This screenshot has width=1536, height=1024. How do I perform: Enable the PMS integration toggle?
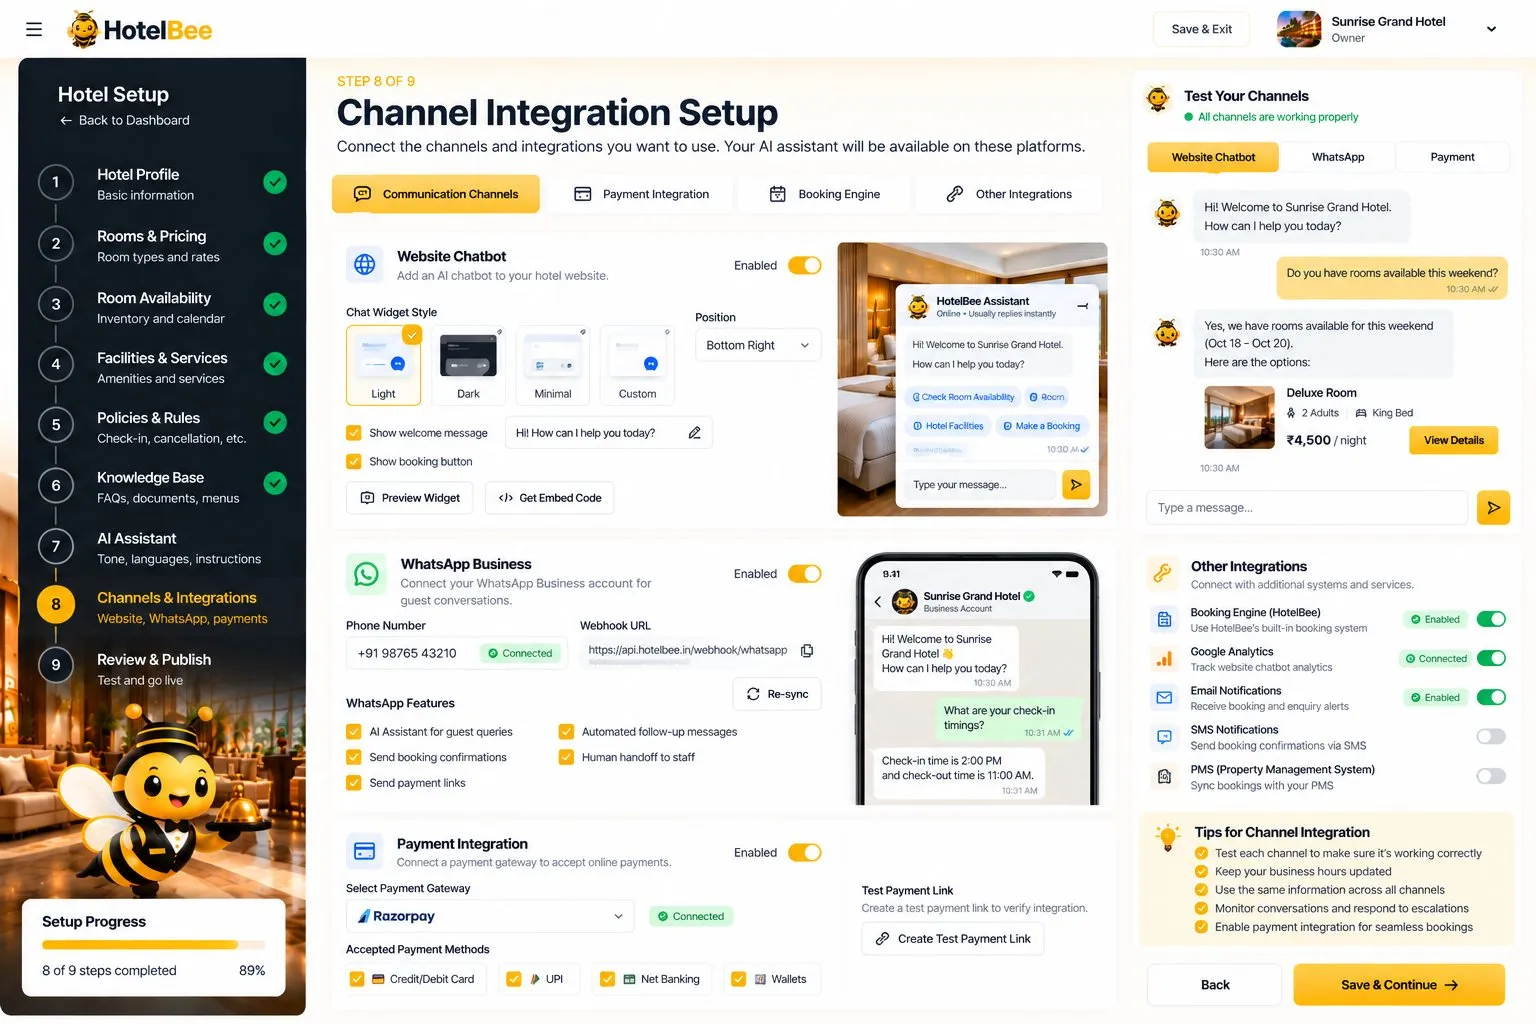coord(1491,776)
